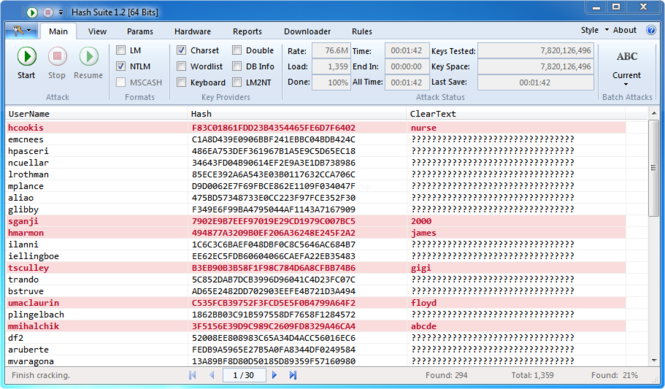Screen dimensions: 665x389
Task: Click cleartext '2000' entry
Action: [x=421, y=221]
